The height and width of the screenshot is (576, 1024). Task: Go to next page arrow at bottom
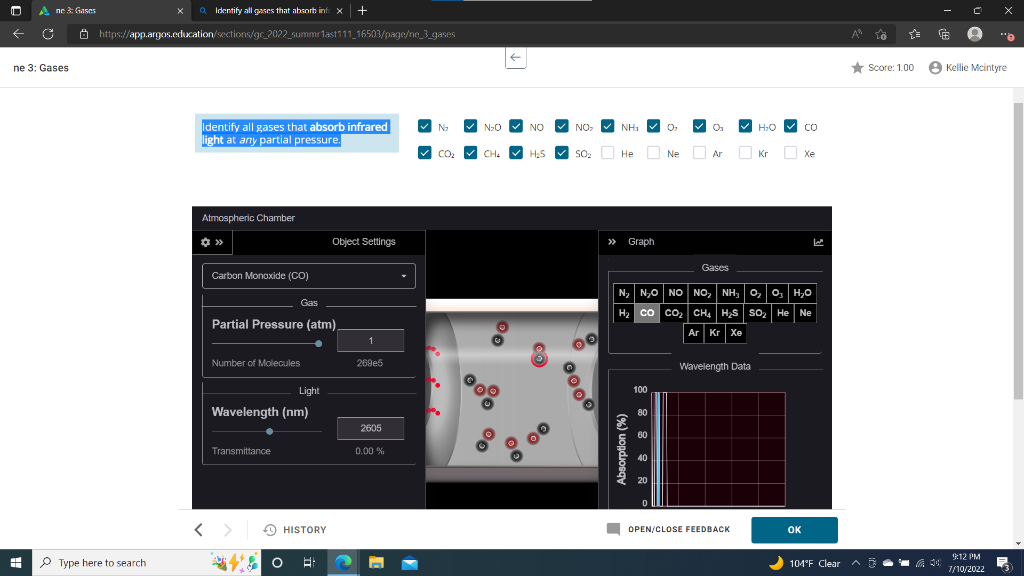point(227,530)
